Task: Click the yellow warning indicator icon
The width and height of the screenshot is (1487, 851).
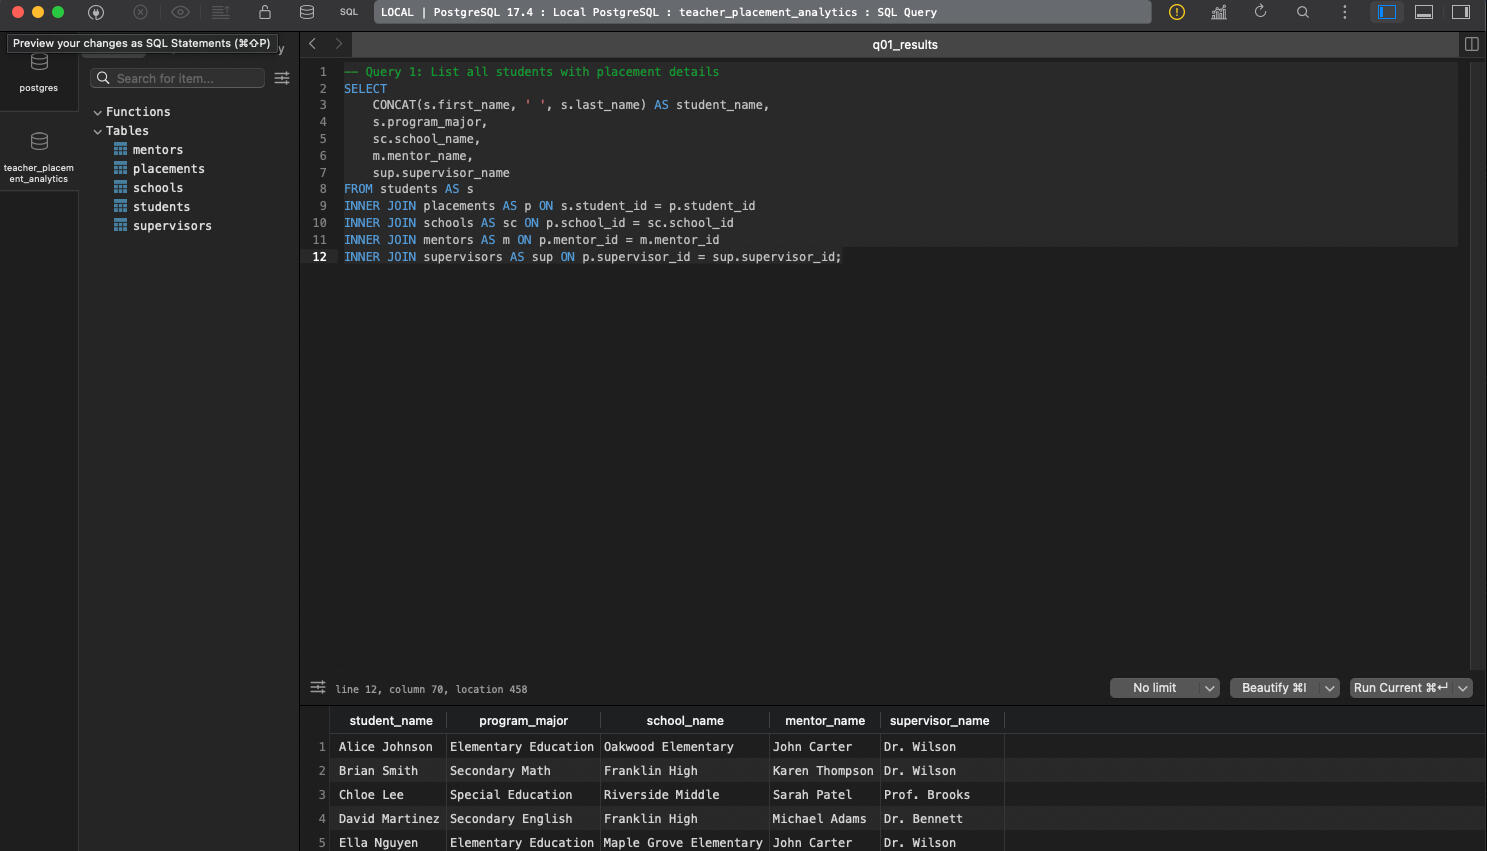Action: pyautogui.click(x=1177, y=12)
